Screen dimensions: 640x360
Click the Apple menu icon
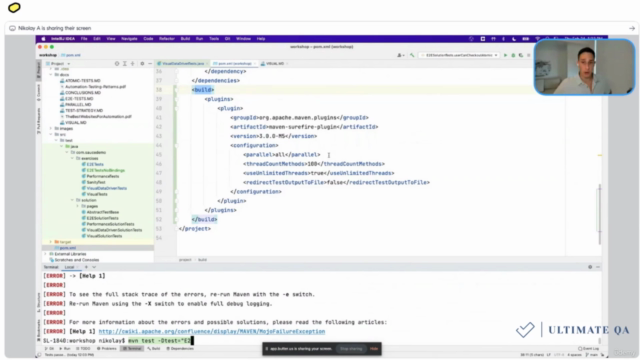pyautogui.click(x=43, y=39)
